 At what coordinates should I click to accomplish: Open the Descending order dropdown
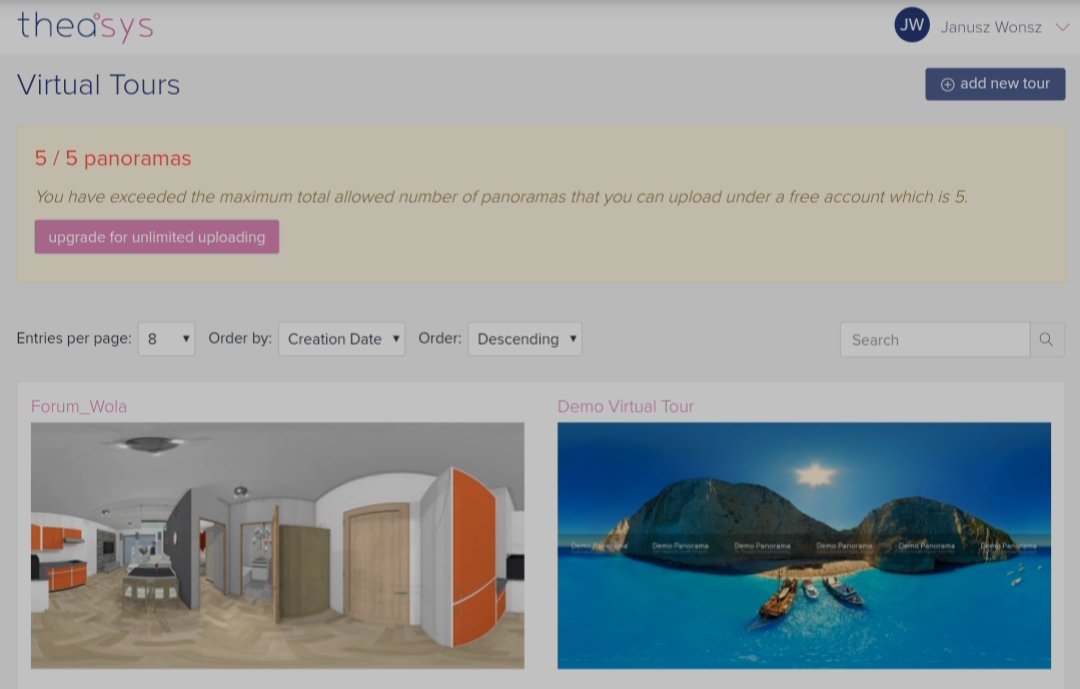[x=524, y=339]
